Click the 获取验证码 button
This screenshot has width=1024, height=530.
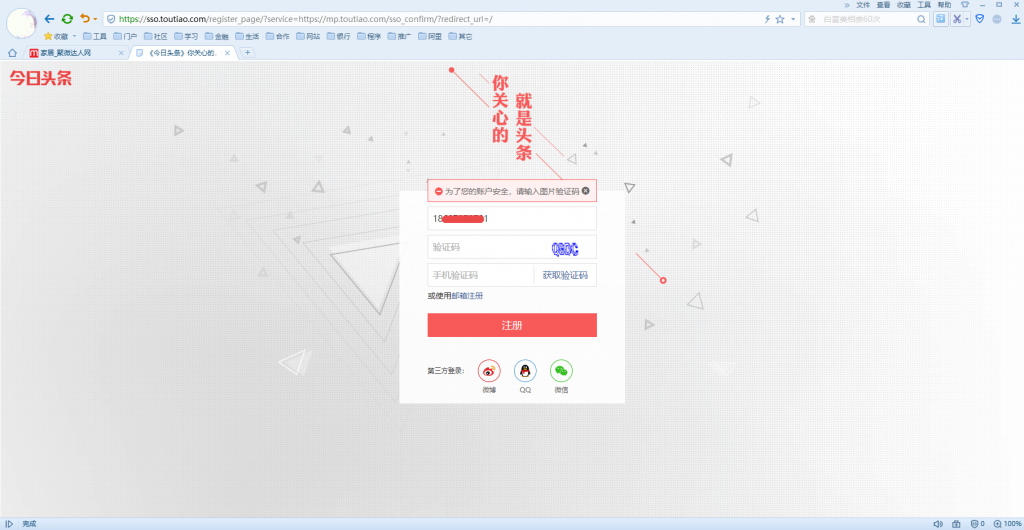(565, 275)
